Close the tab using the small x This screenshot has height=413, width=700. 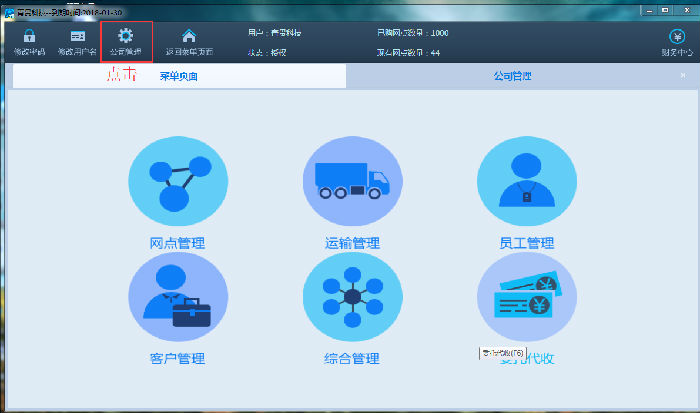coord(683,76)
